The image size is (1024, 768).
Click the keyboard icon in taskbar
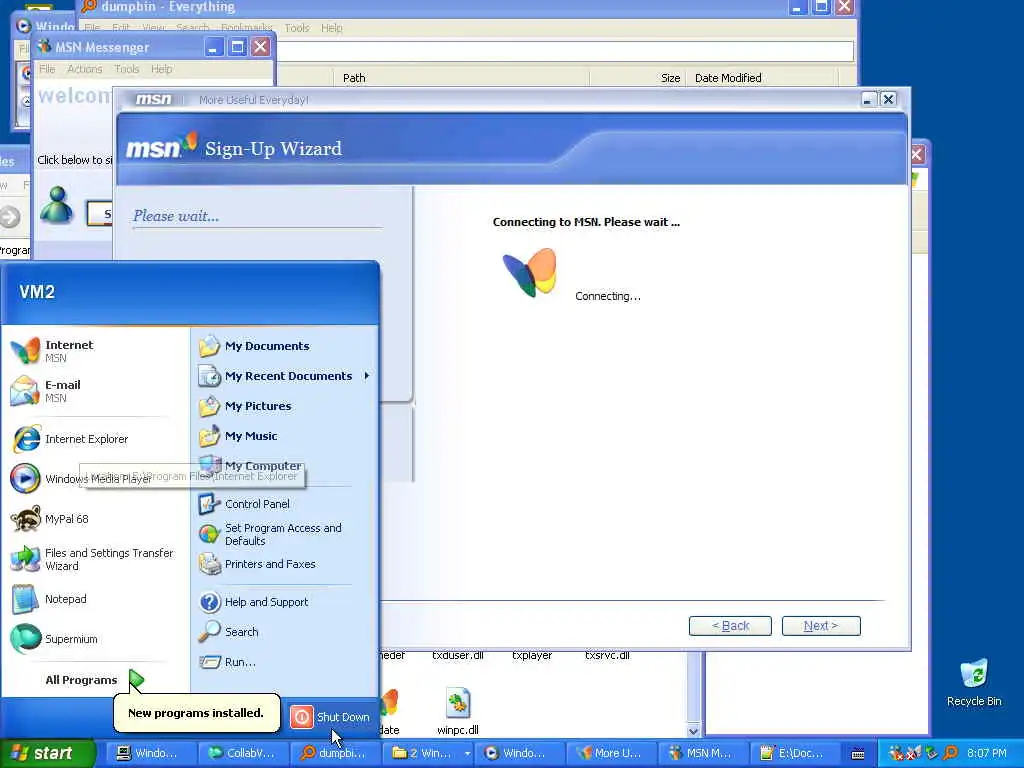[x=859, y=754]
